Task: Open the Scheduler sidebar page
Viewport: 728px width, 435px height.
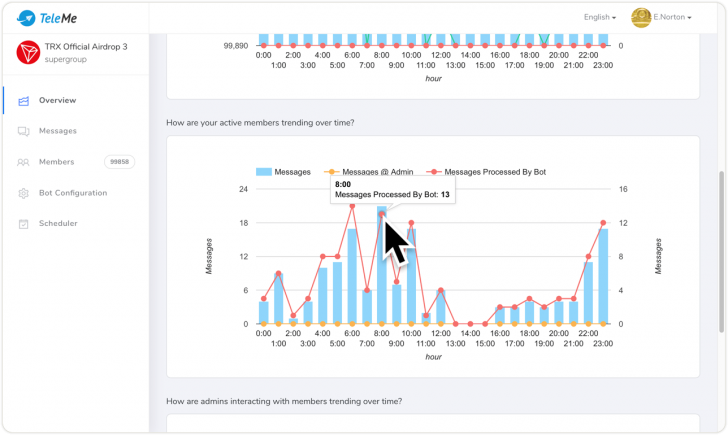Action: (x=58, y=224)
